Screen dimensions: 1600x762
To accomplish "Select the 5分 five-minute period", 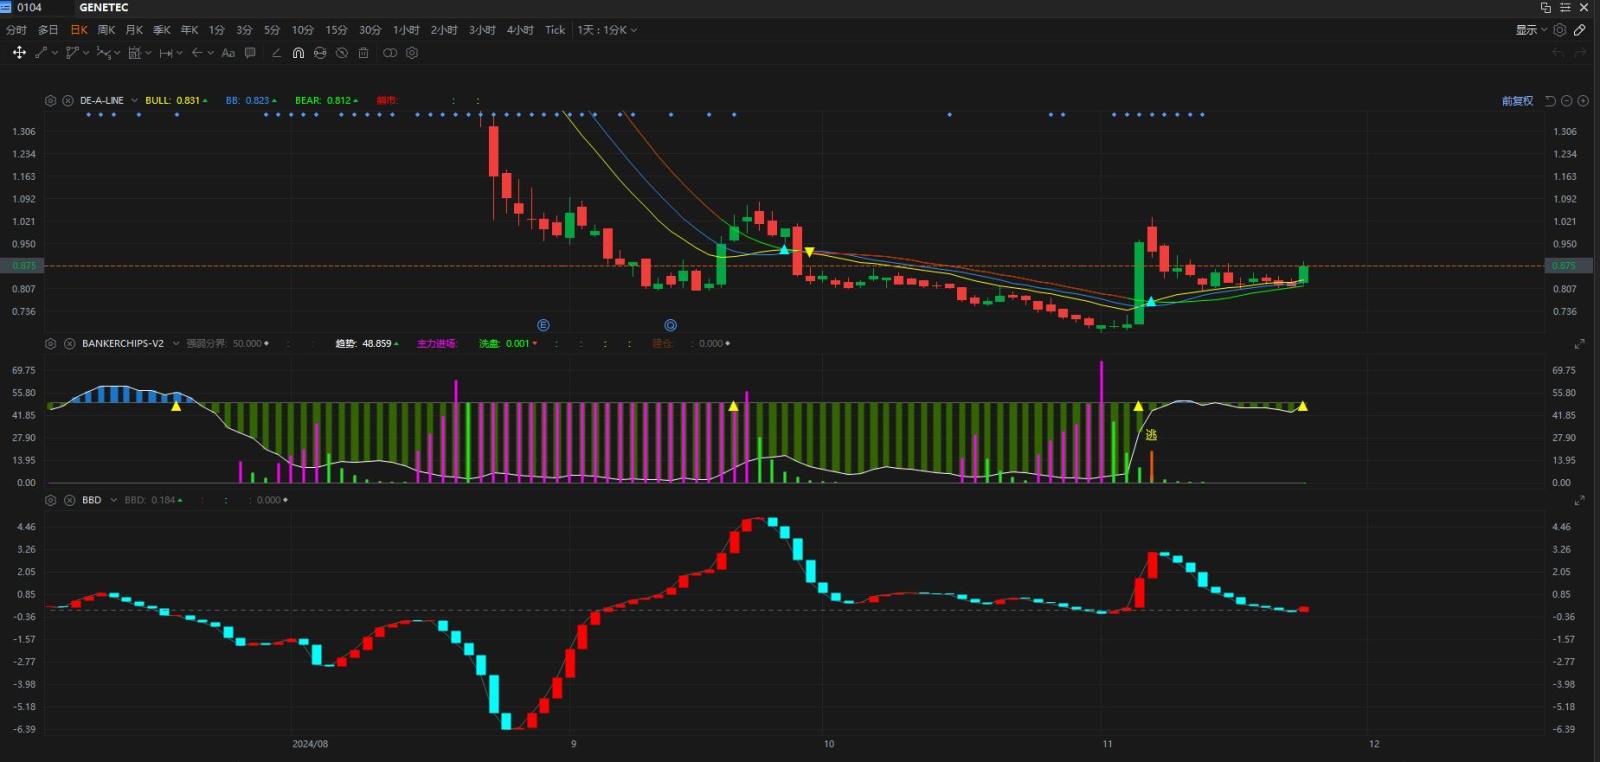I will (x=272, y=30).
